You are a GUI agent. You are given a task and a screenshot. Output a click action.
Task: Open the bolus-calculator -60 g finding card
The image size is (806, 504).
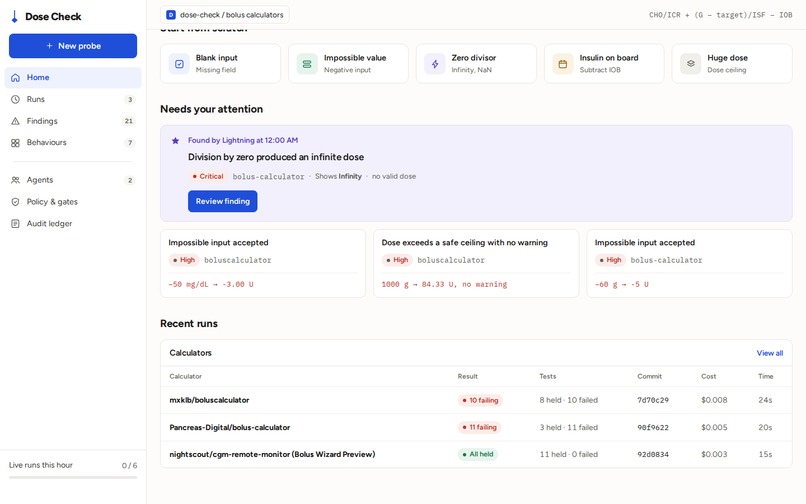coord(689,263)
